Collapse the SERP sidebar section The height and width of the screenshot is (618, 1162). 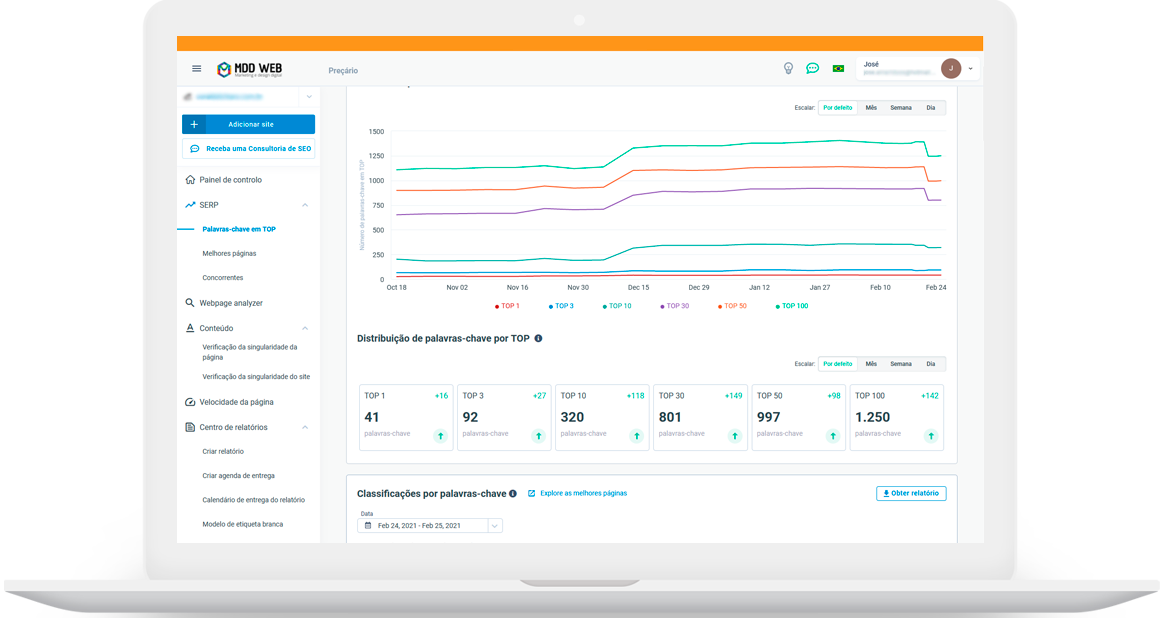click(305, 205)
